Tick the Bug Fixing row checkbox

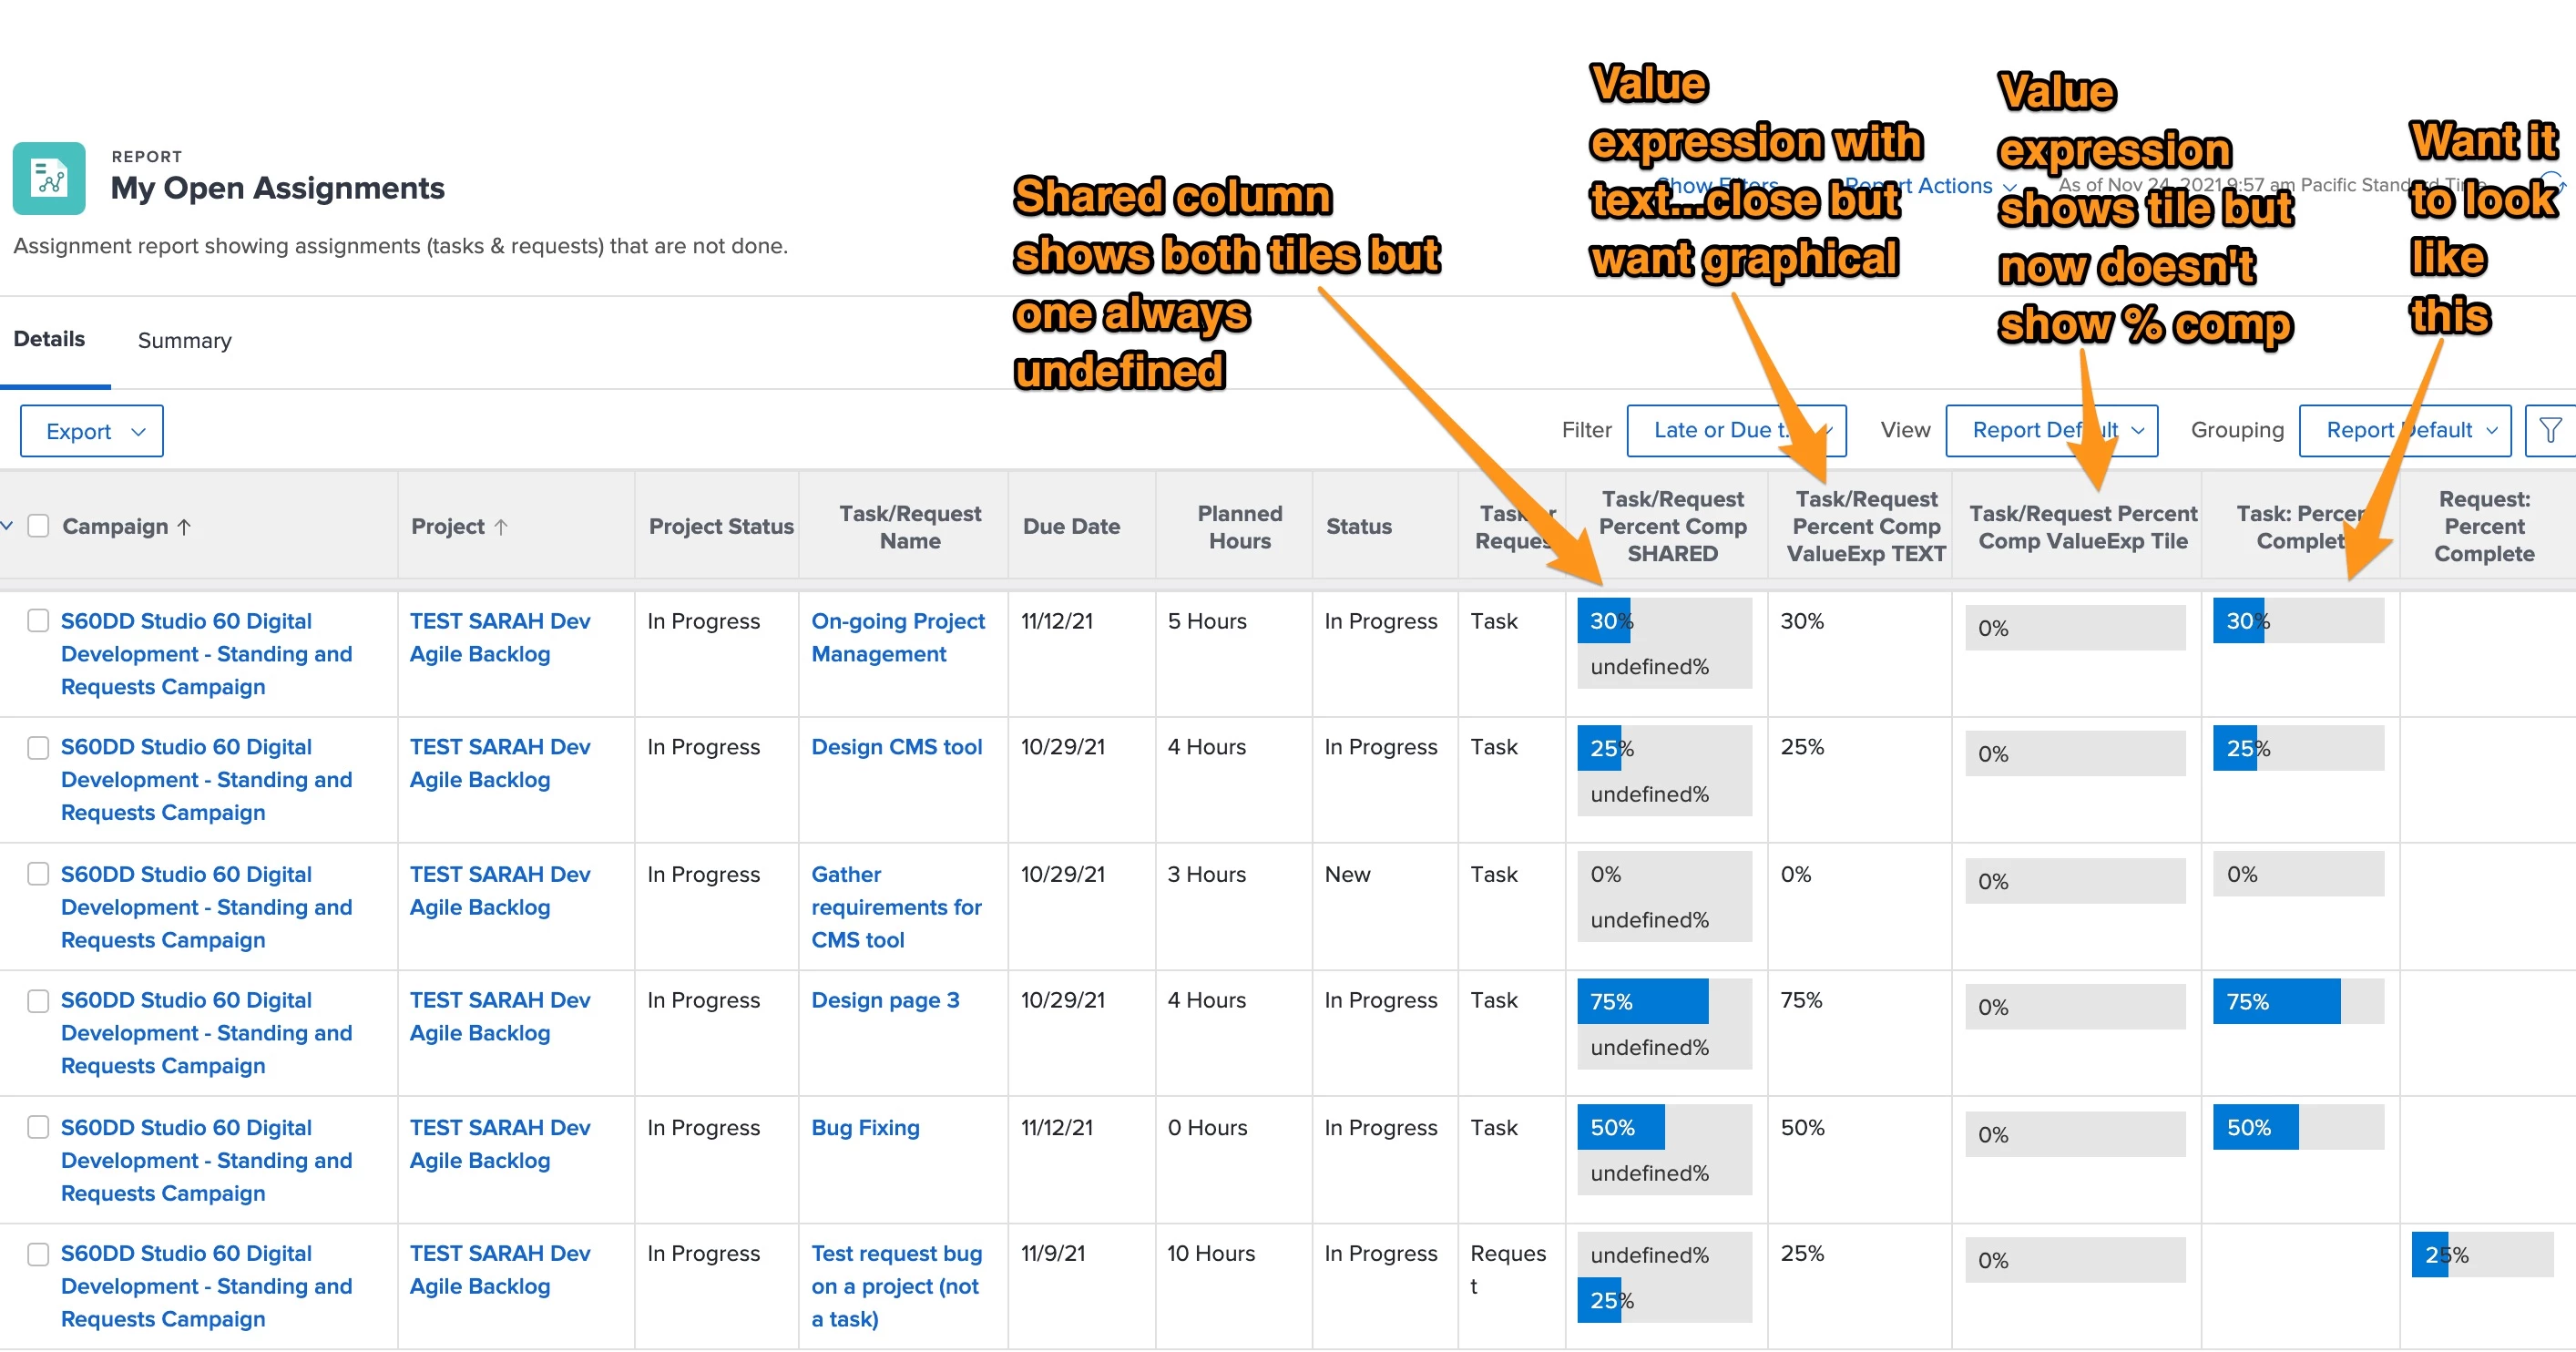[38, 1127]
